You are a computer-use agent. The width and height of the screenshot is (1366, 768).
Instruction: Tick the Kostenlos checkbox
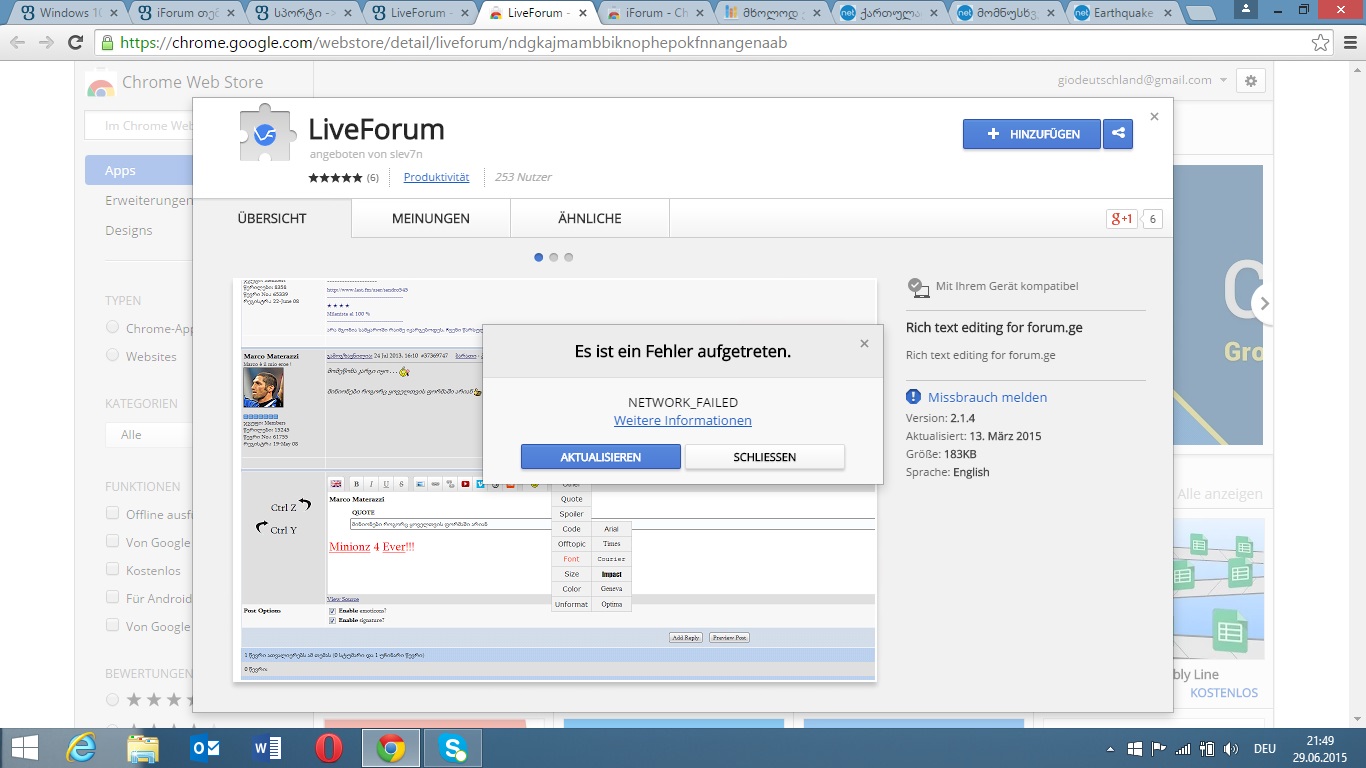click(112, 570)
